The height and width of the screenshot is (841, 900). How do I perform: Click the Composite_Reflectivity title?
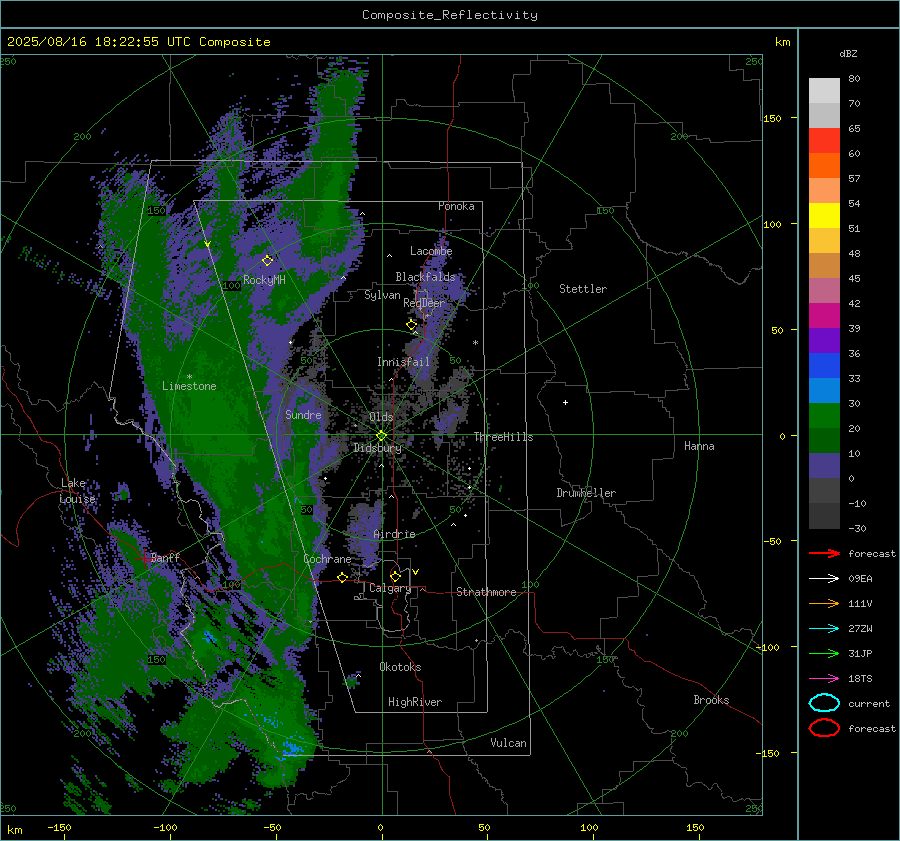[x=449, y=15]
